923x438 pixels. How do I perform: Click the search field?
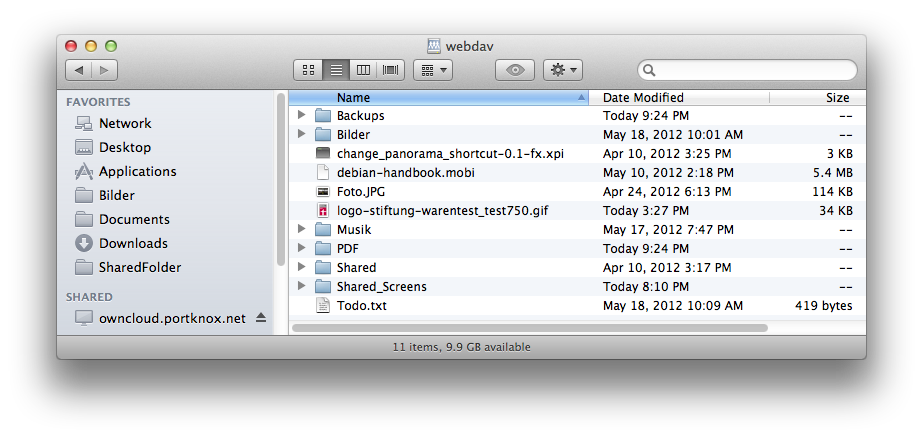click(x=747, y=70)
